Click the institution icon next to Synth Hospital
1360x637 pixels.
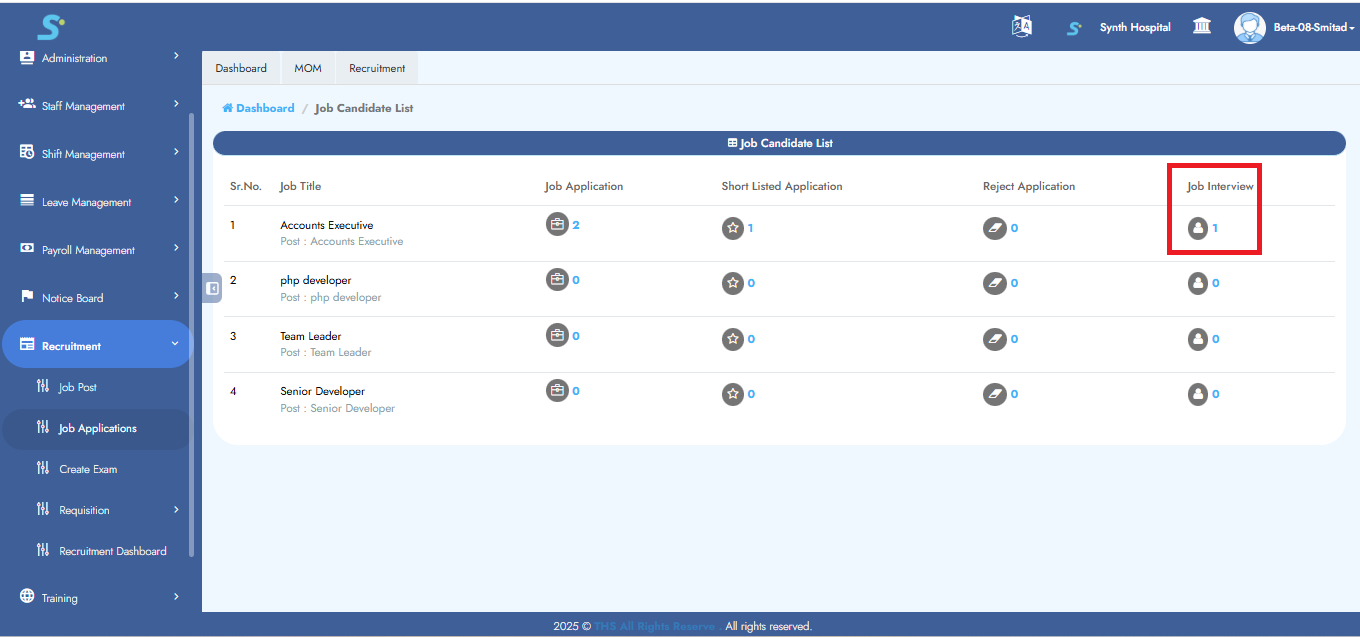coord(1201,25)
